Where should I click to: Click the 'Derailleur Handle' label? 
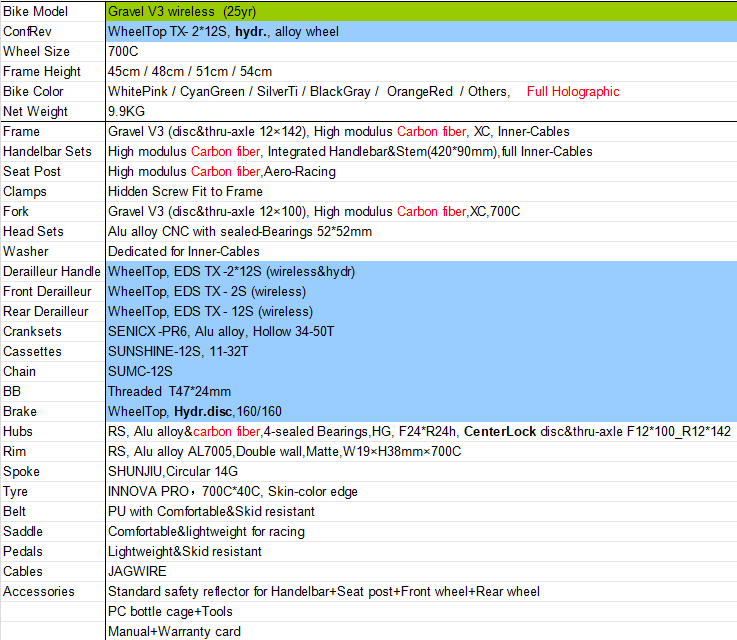pos(53,272)
